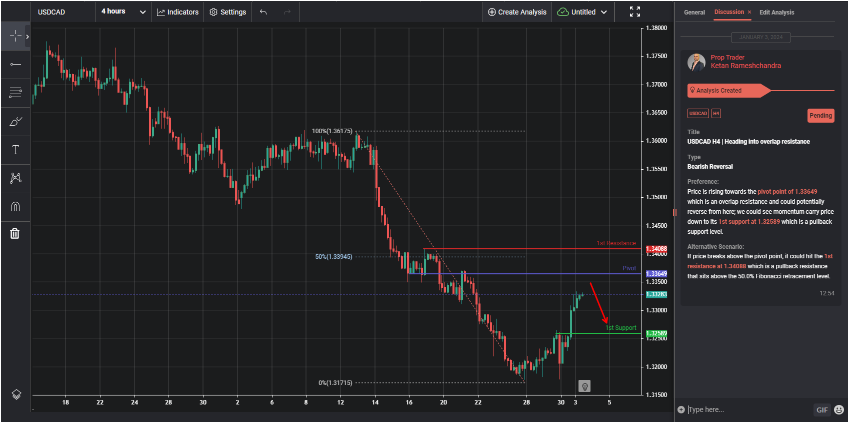This screenshot has width=848, height=422.
Task: Expand the cursor tool flyout arrow
Action: click(28, 36)
